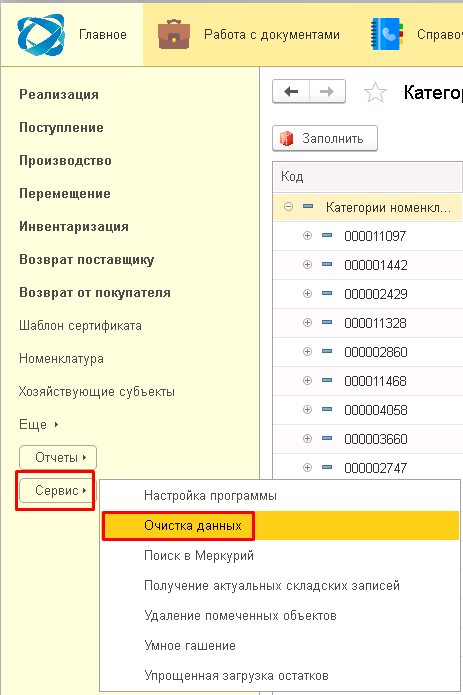
Task: Click the Заполнить button
Action: [325, 138]
